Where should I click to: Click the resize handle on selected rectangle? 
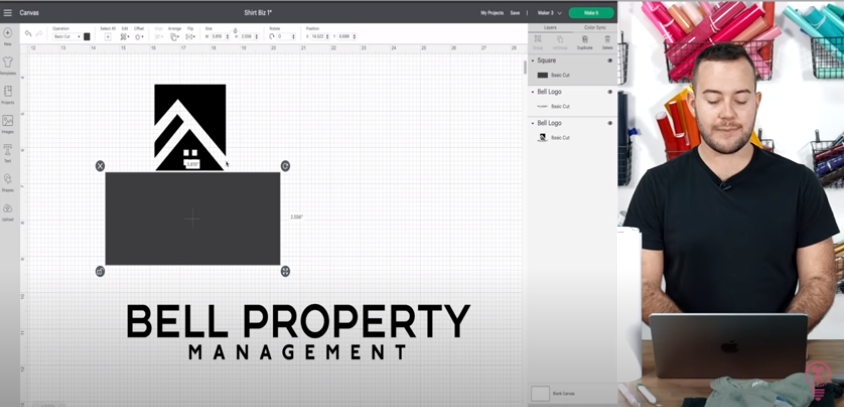click(x=285, y=271)
